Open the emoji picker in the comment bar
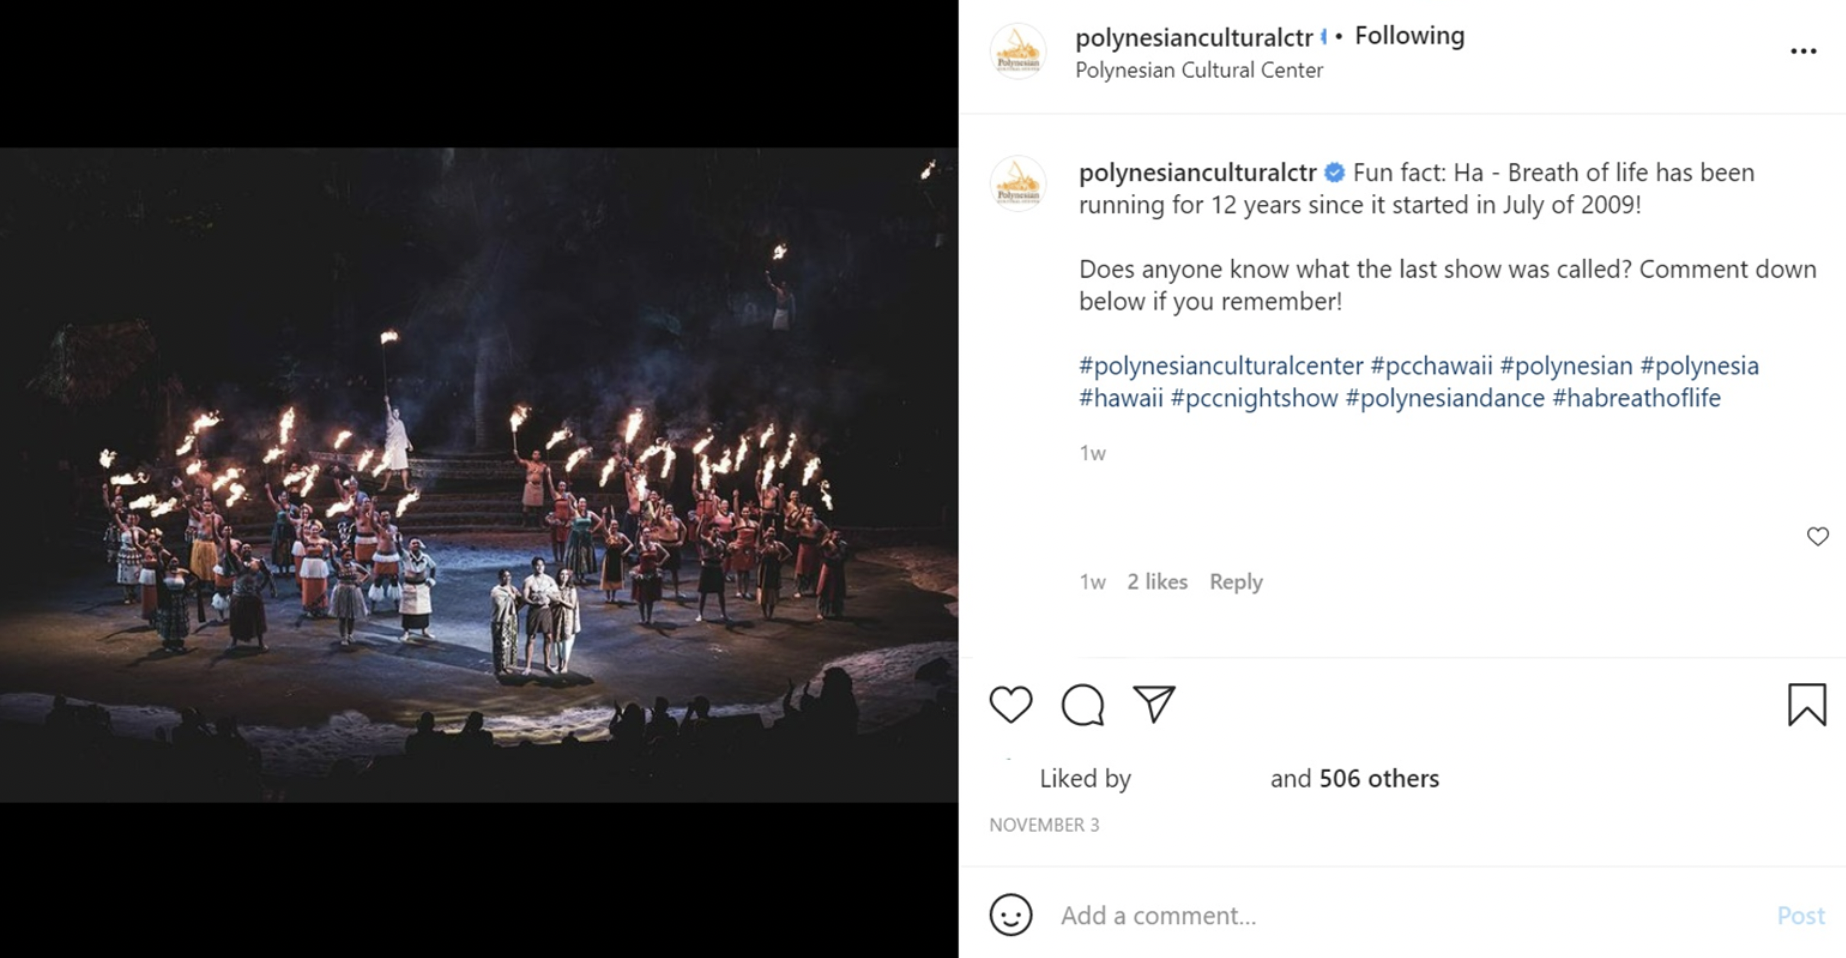This screenshot has height=958, width=1846. click(x=1013, y=915)
